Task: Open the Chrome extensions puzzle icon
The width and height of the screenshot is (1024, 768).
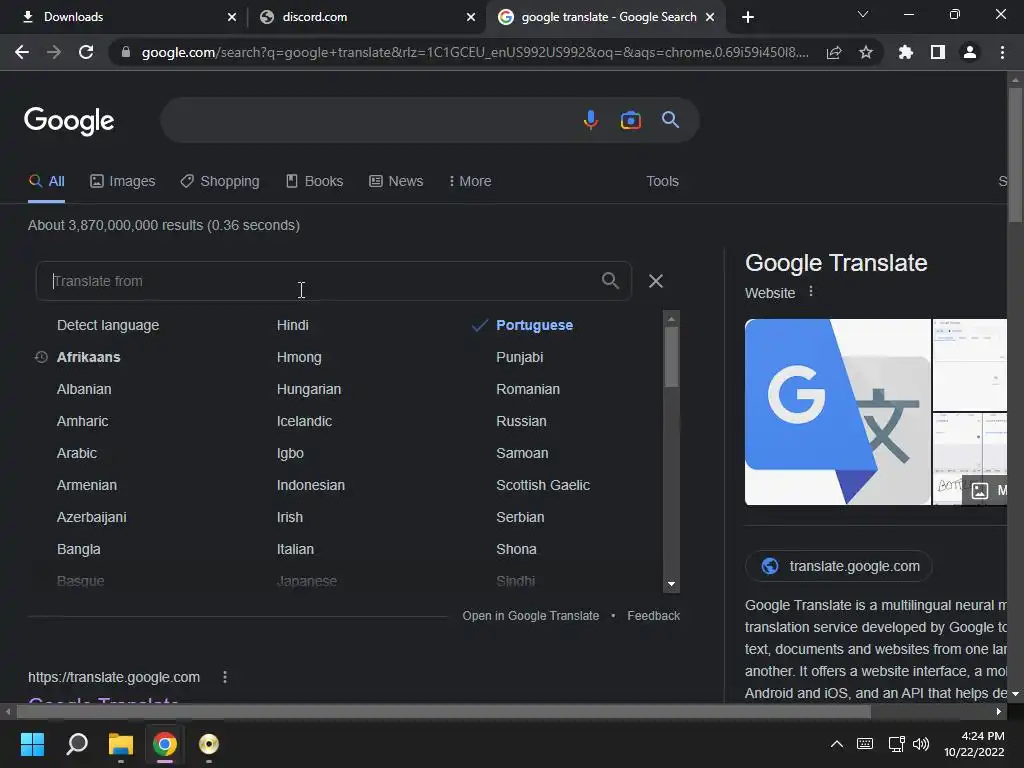Action: 905,52
